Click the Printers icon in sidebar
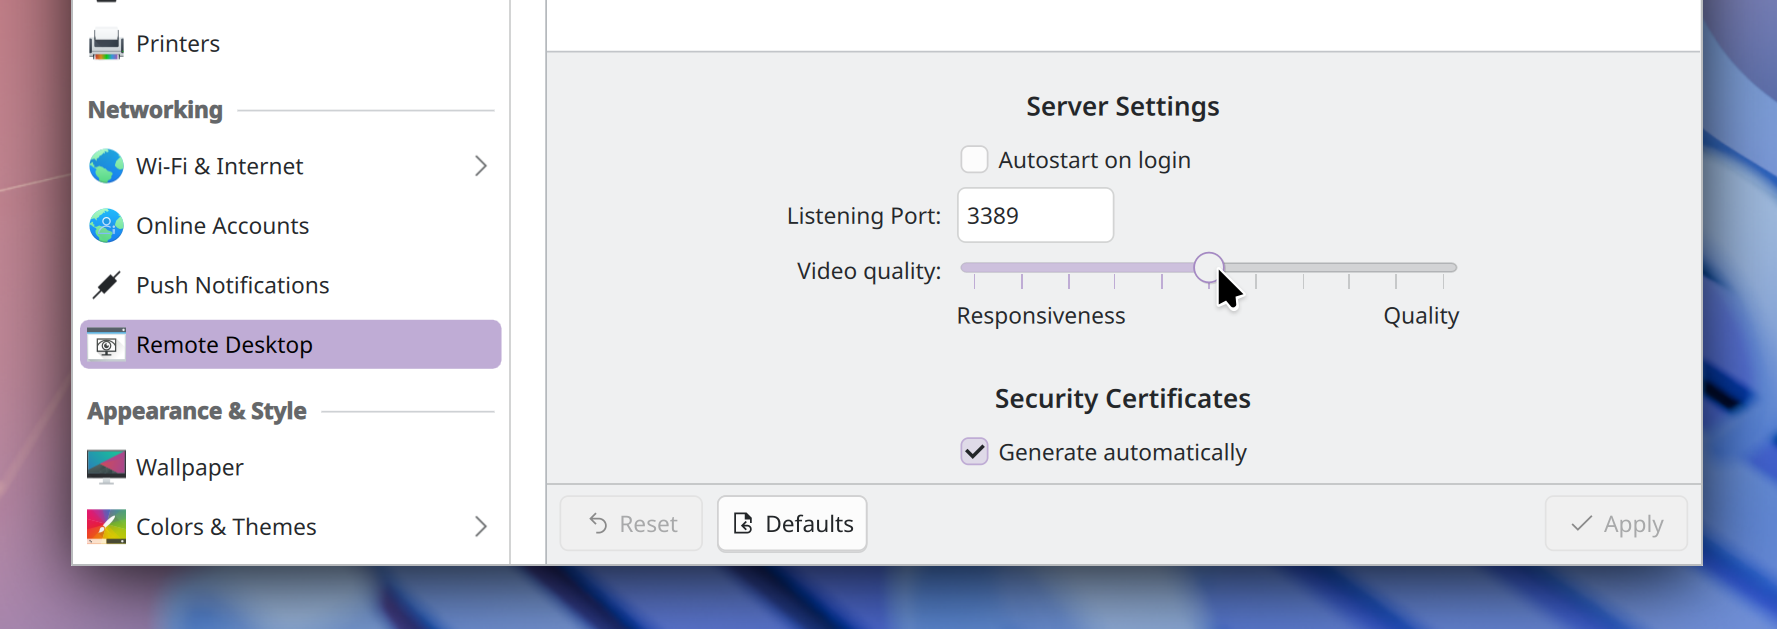The height and width of the screenshot is (629, 1777). click(106, 44)
